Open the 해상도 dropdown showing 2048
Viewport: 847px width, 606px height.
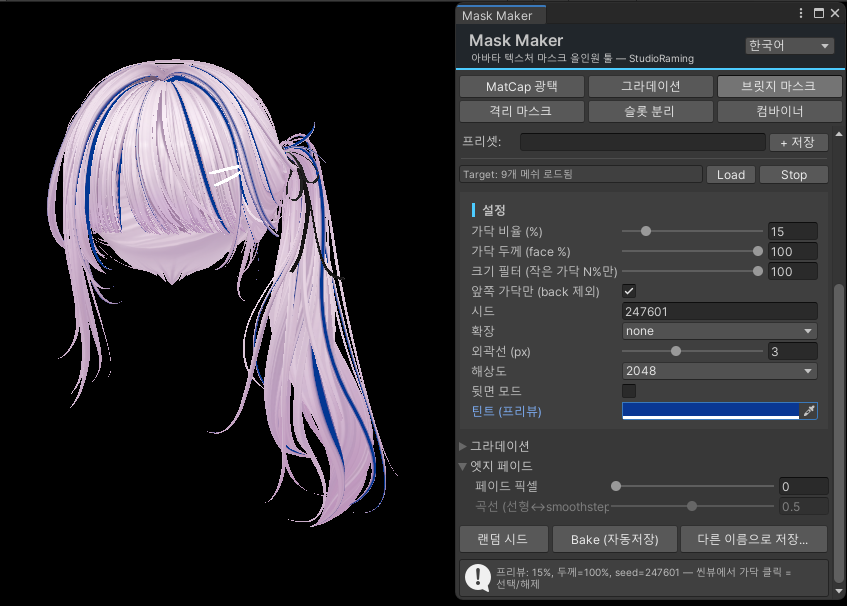coord(720,371)
